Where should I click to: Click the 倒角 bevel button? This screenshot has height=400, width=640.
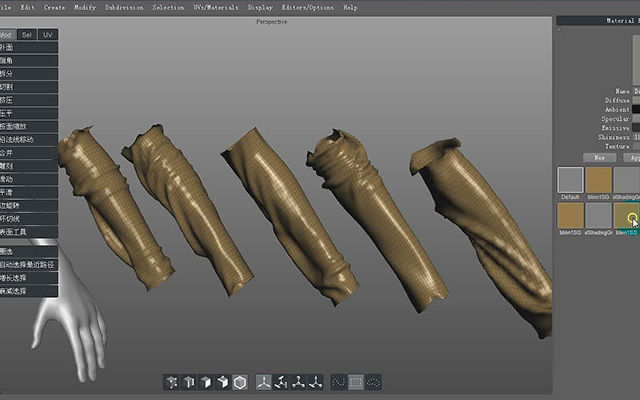pyautogui.click(x=29, y=60)
